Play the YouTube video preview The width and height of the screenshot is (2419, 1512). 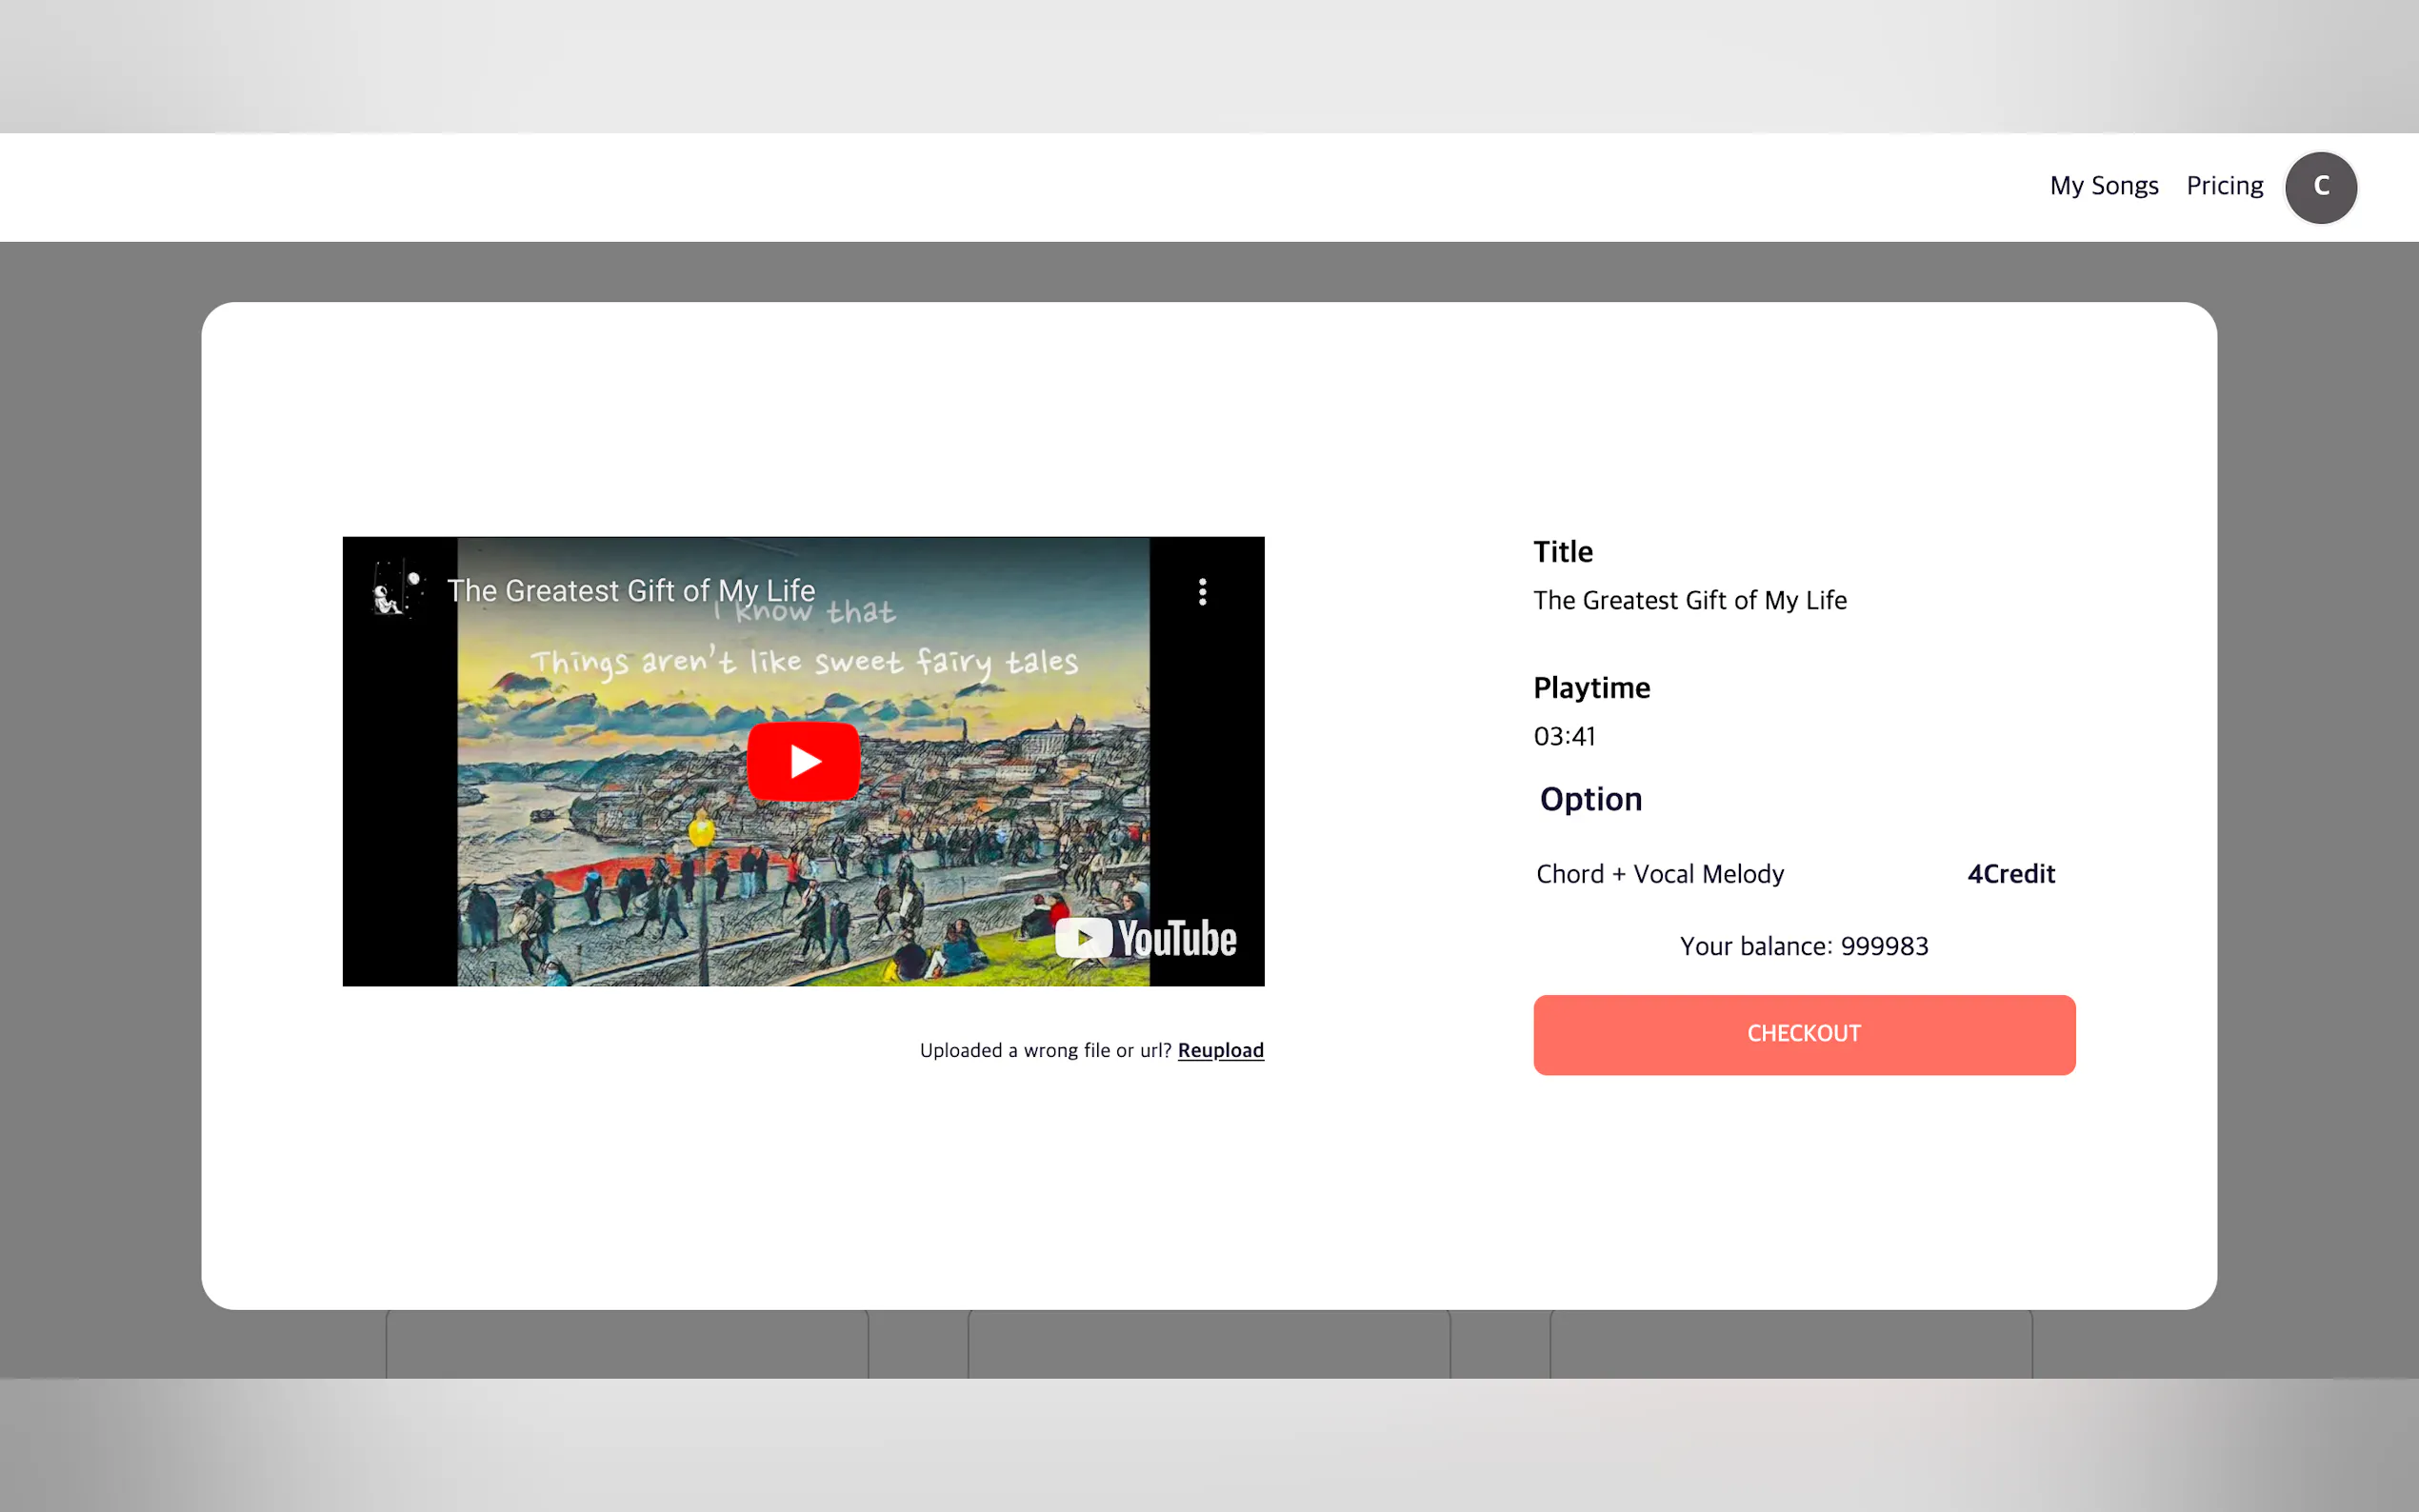[803, 761]
